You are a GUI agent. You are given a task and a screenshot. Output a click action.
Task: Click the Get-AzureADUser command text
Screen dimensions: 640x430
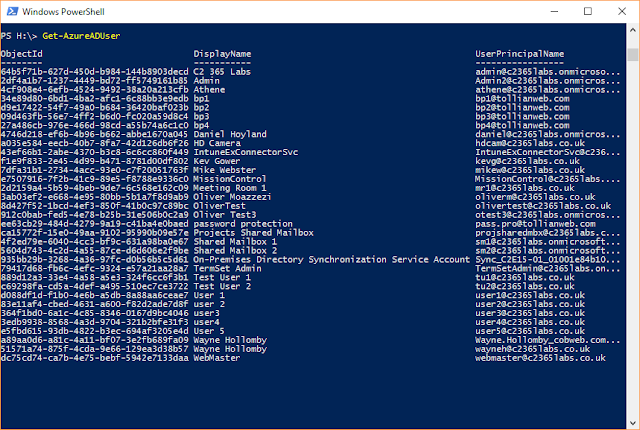pos(81,36)
